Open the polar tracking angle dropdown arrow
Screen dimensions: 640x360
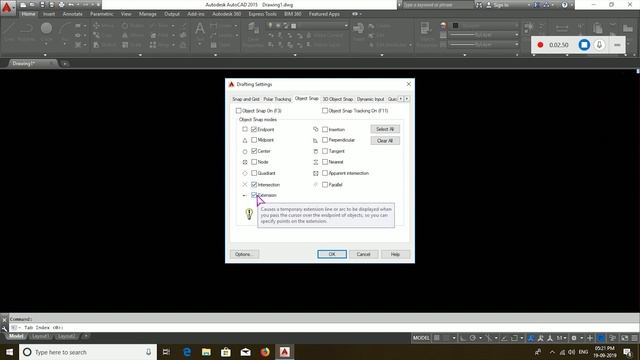point(480,338)
